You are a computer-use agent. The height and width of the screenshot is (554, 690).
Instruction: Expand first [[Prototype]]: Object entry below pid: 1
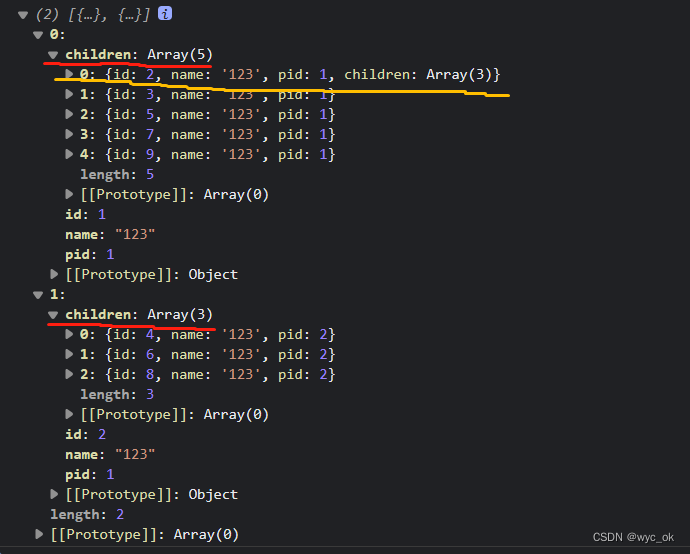[54, 274]
